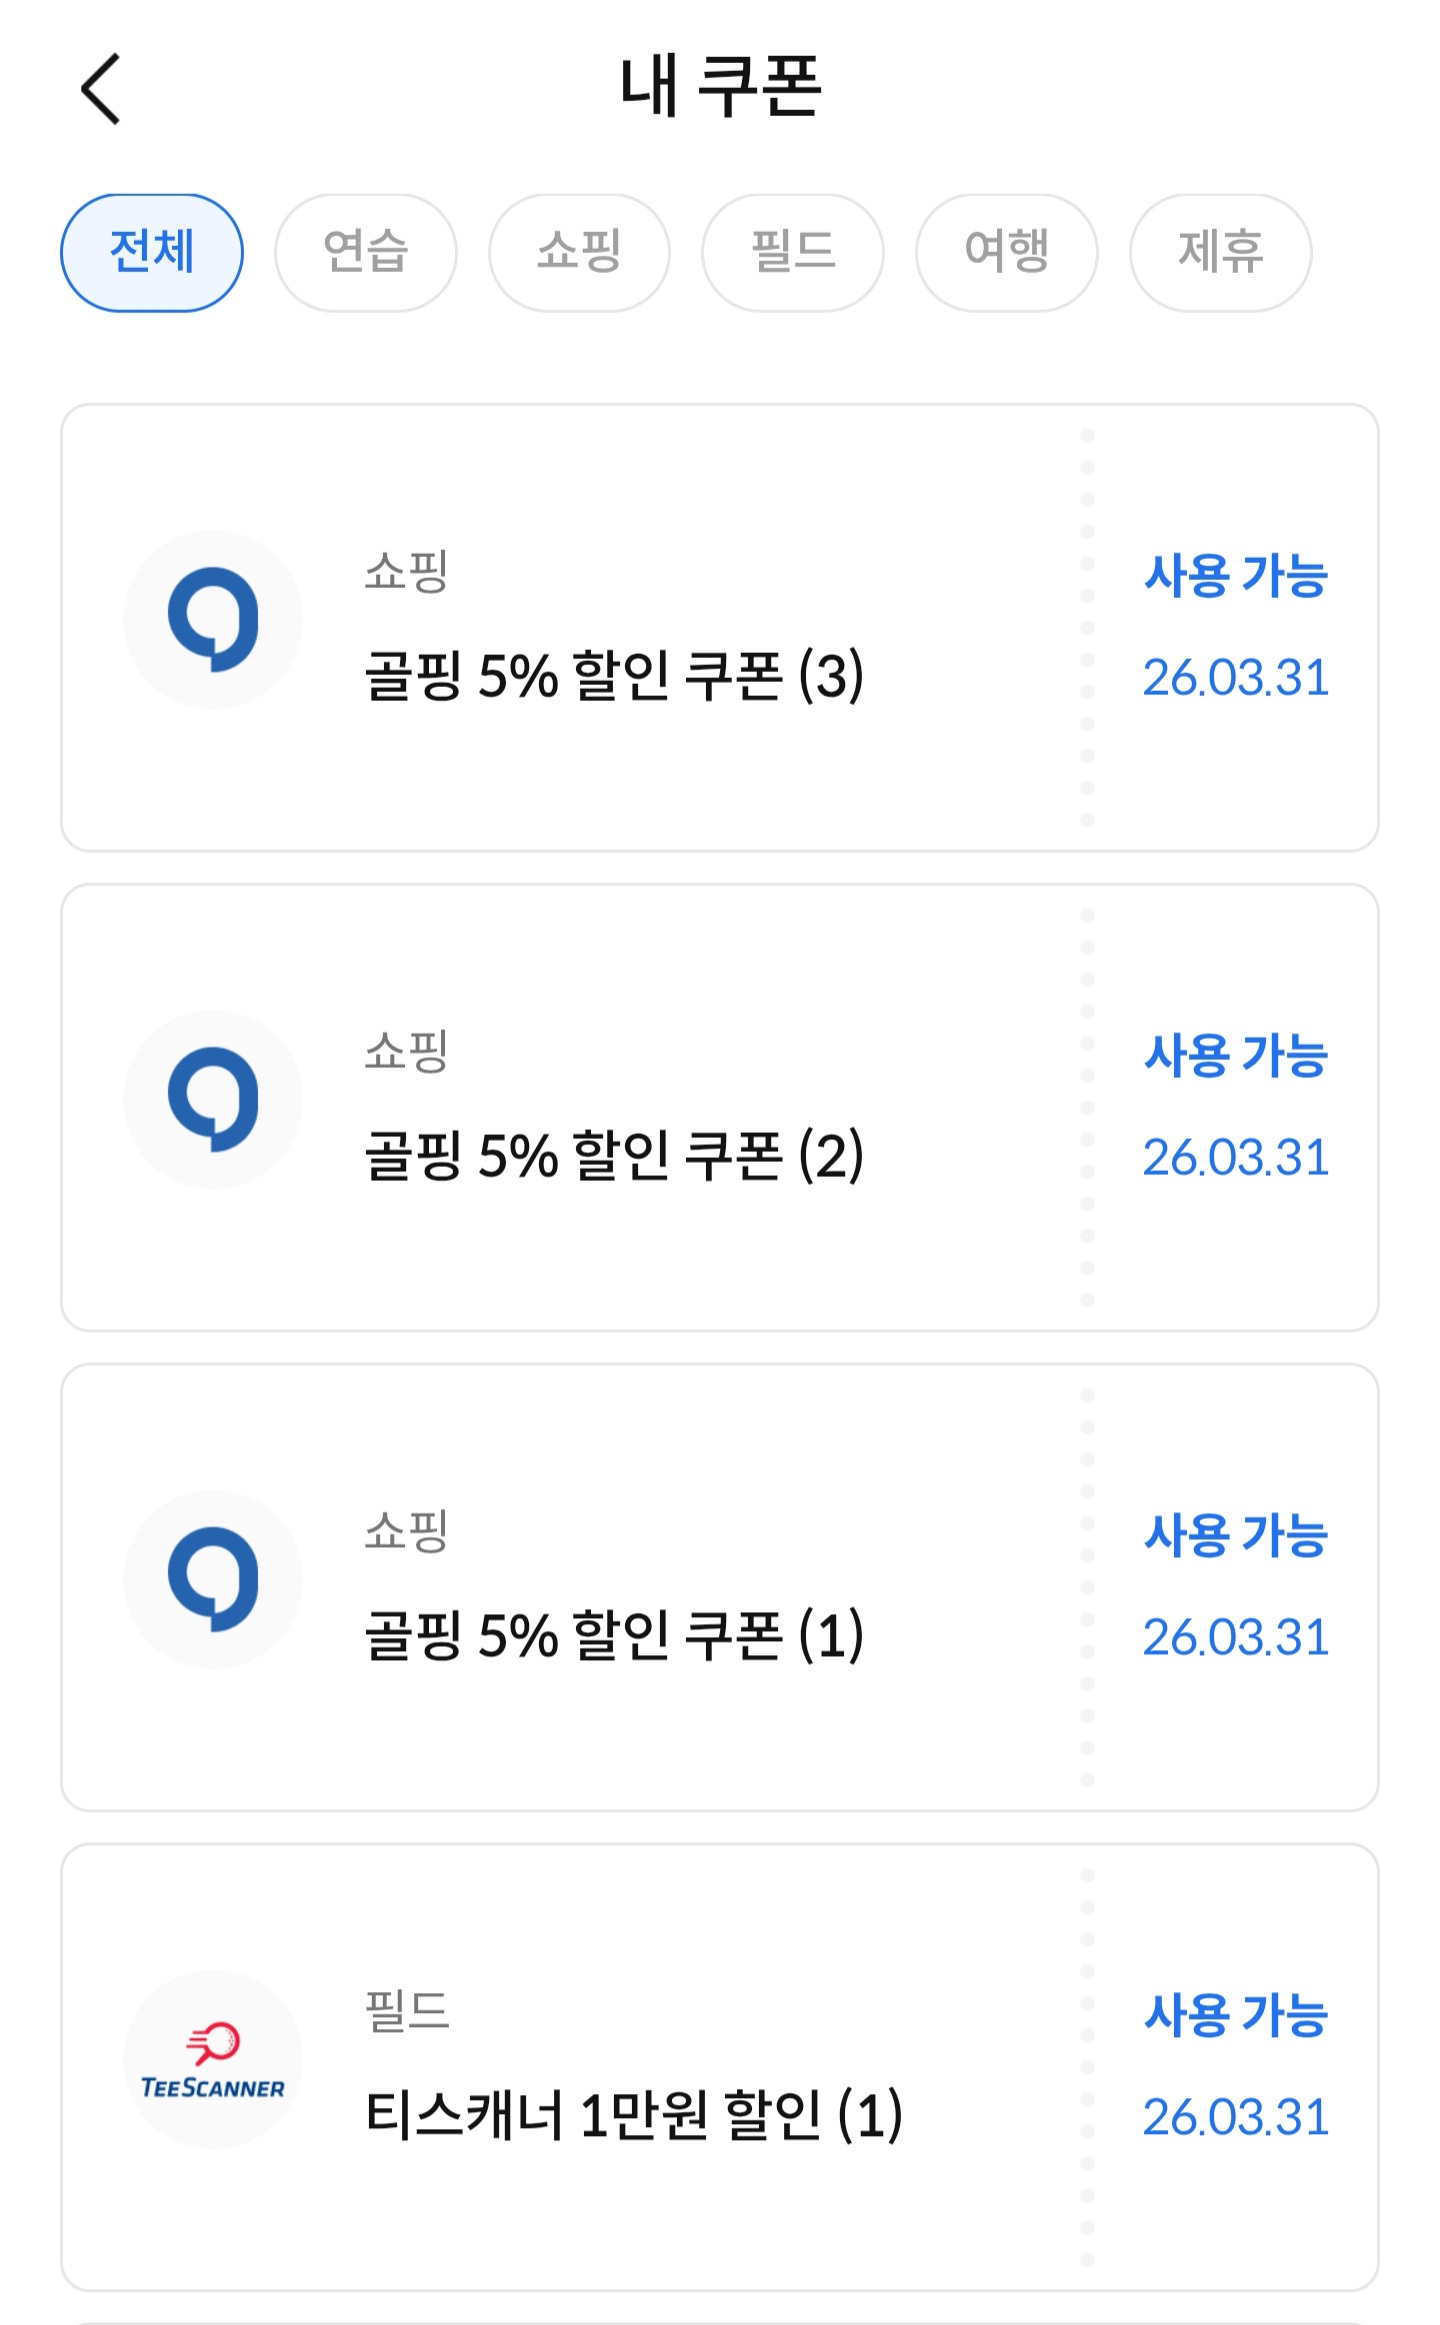The height and width of the screenshot is (2325, 1440).
Task: Switch to the 필드 filter tab
Action: tap(793, 252)
